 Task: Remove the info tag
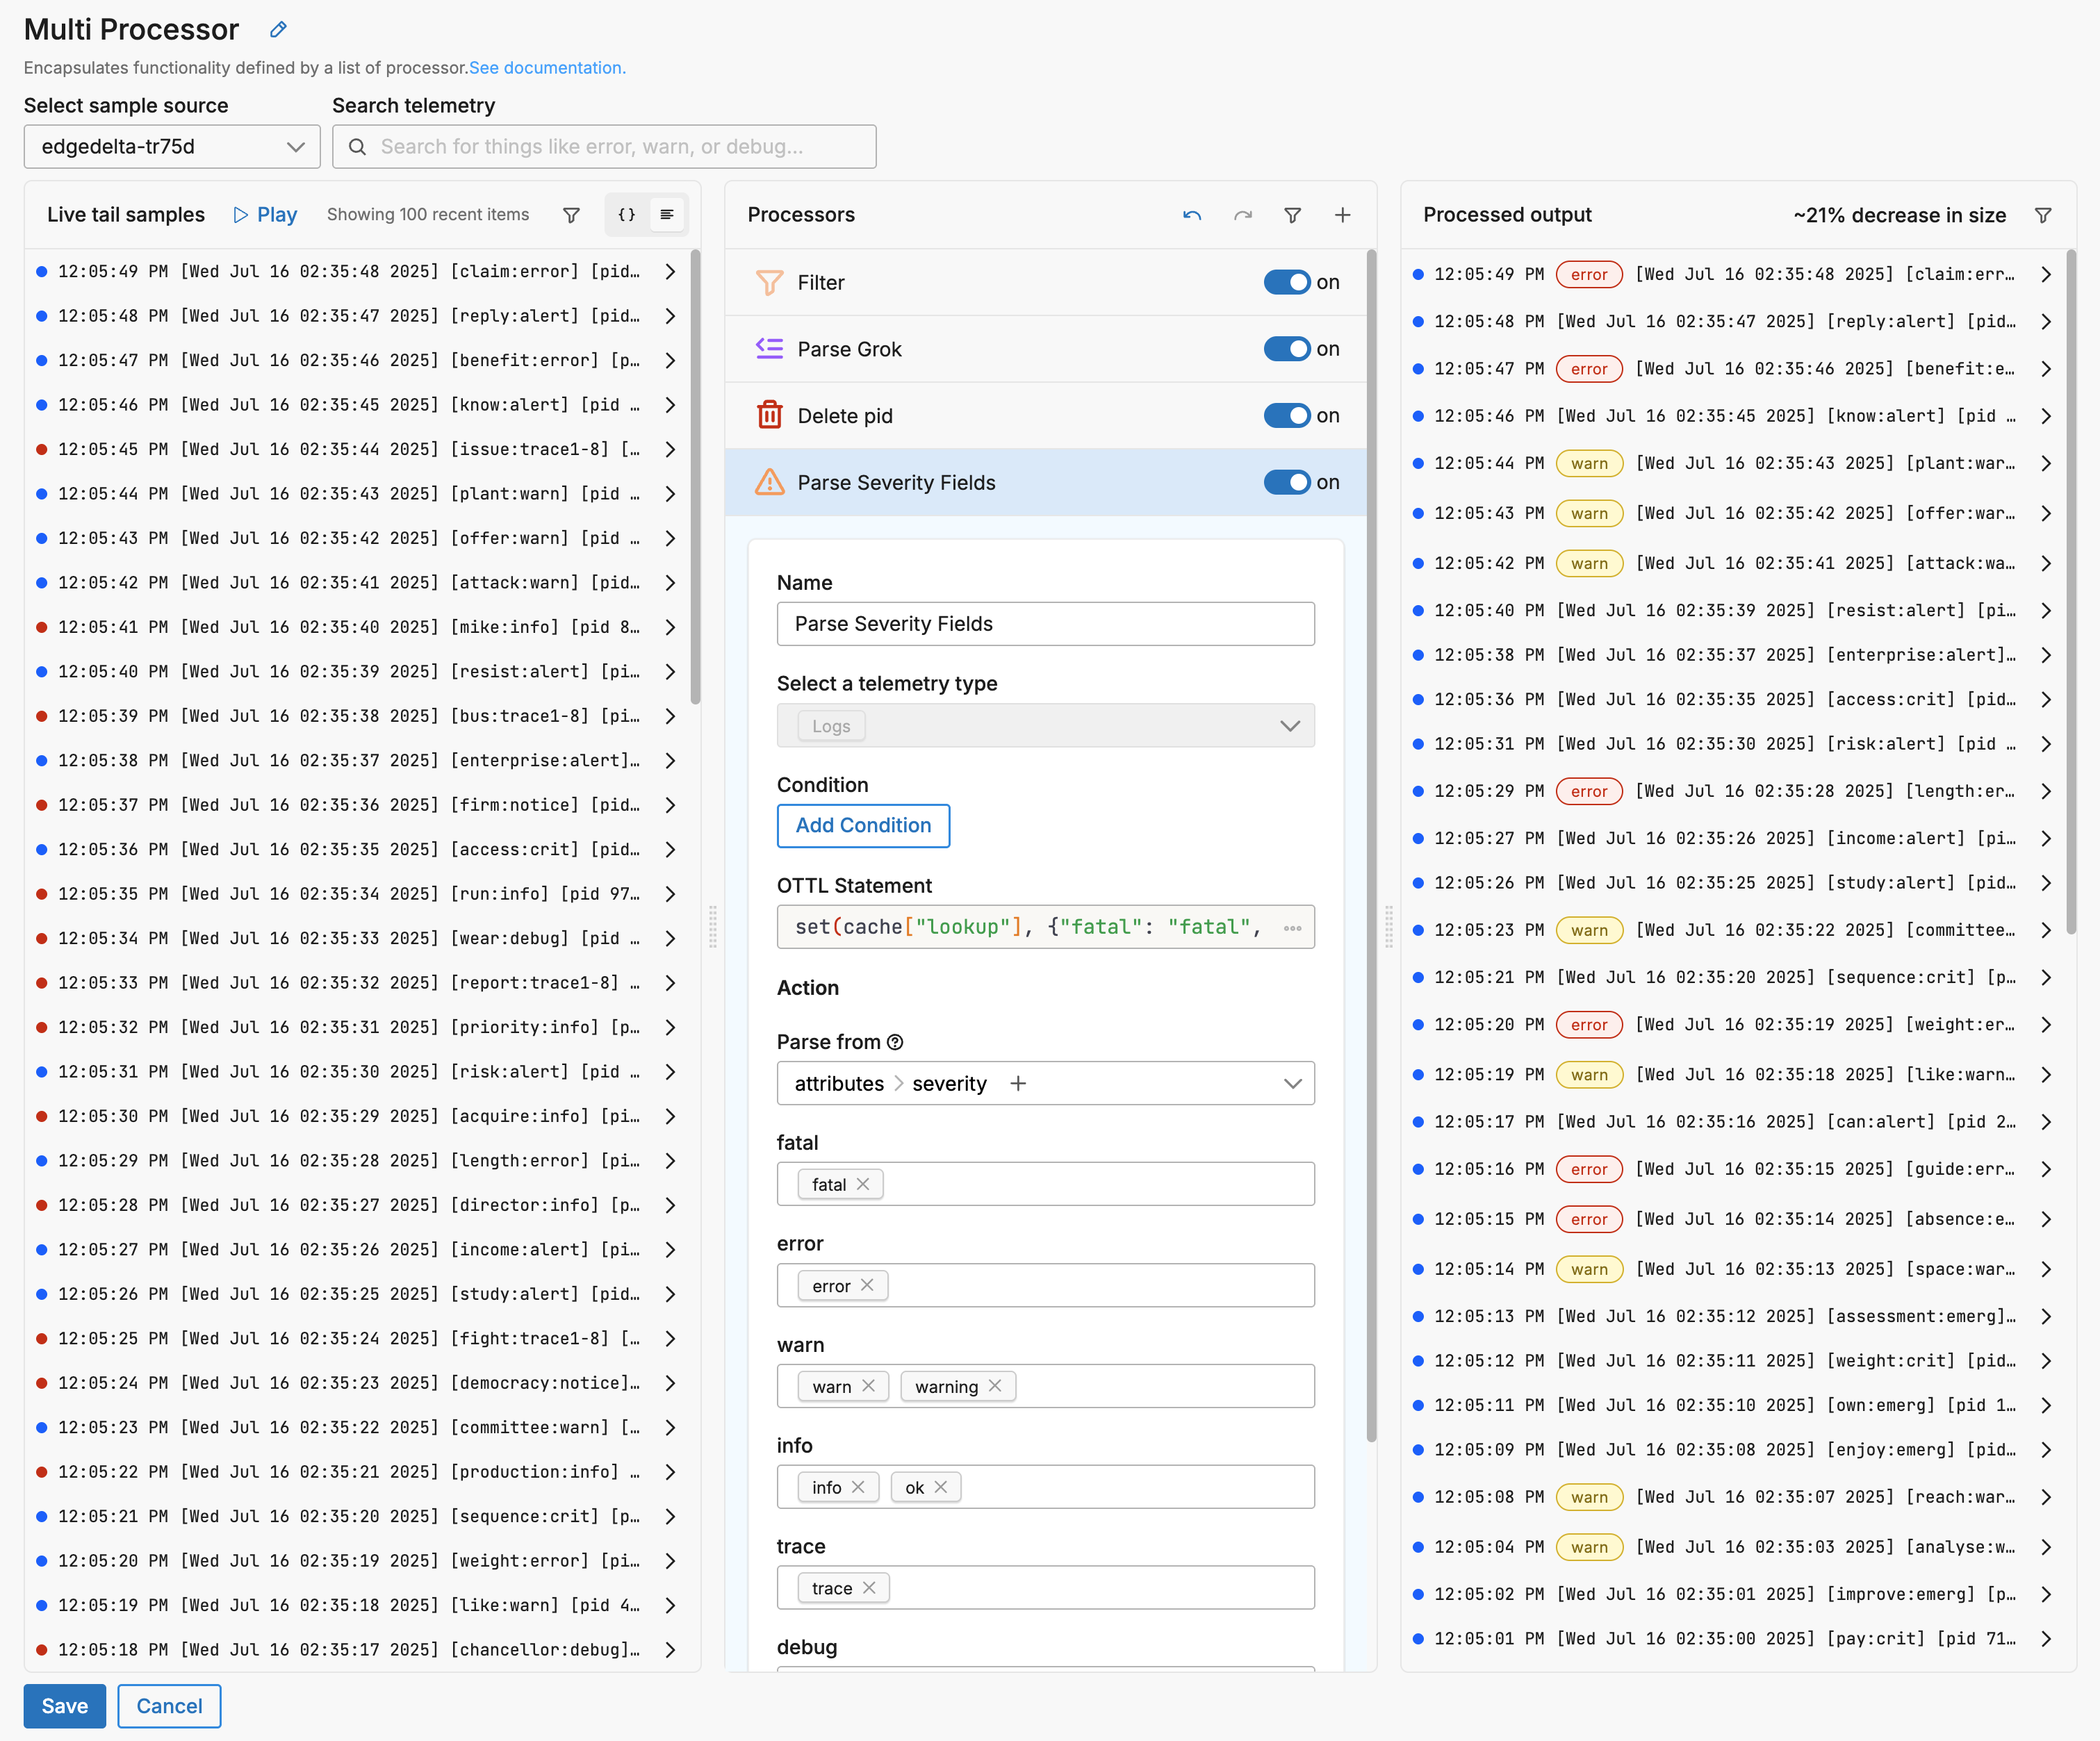(858, 1487)
